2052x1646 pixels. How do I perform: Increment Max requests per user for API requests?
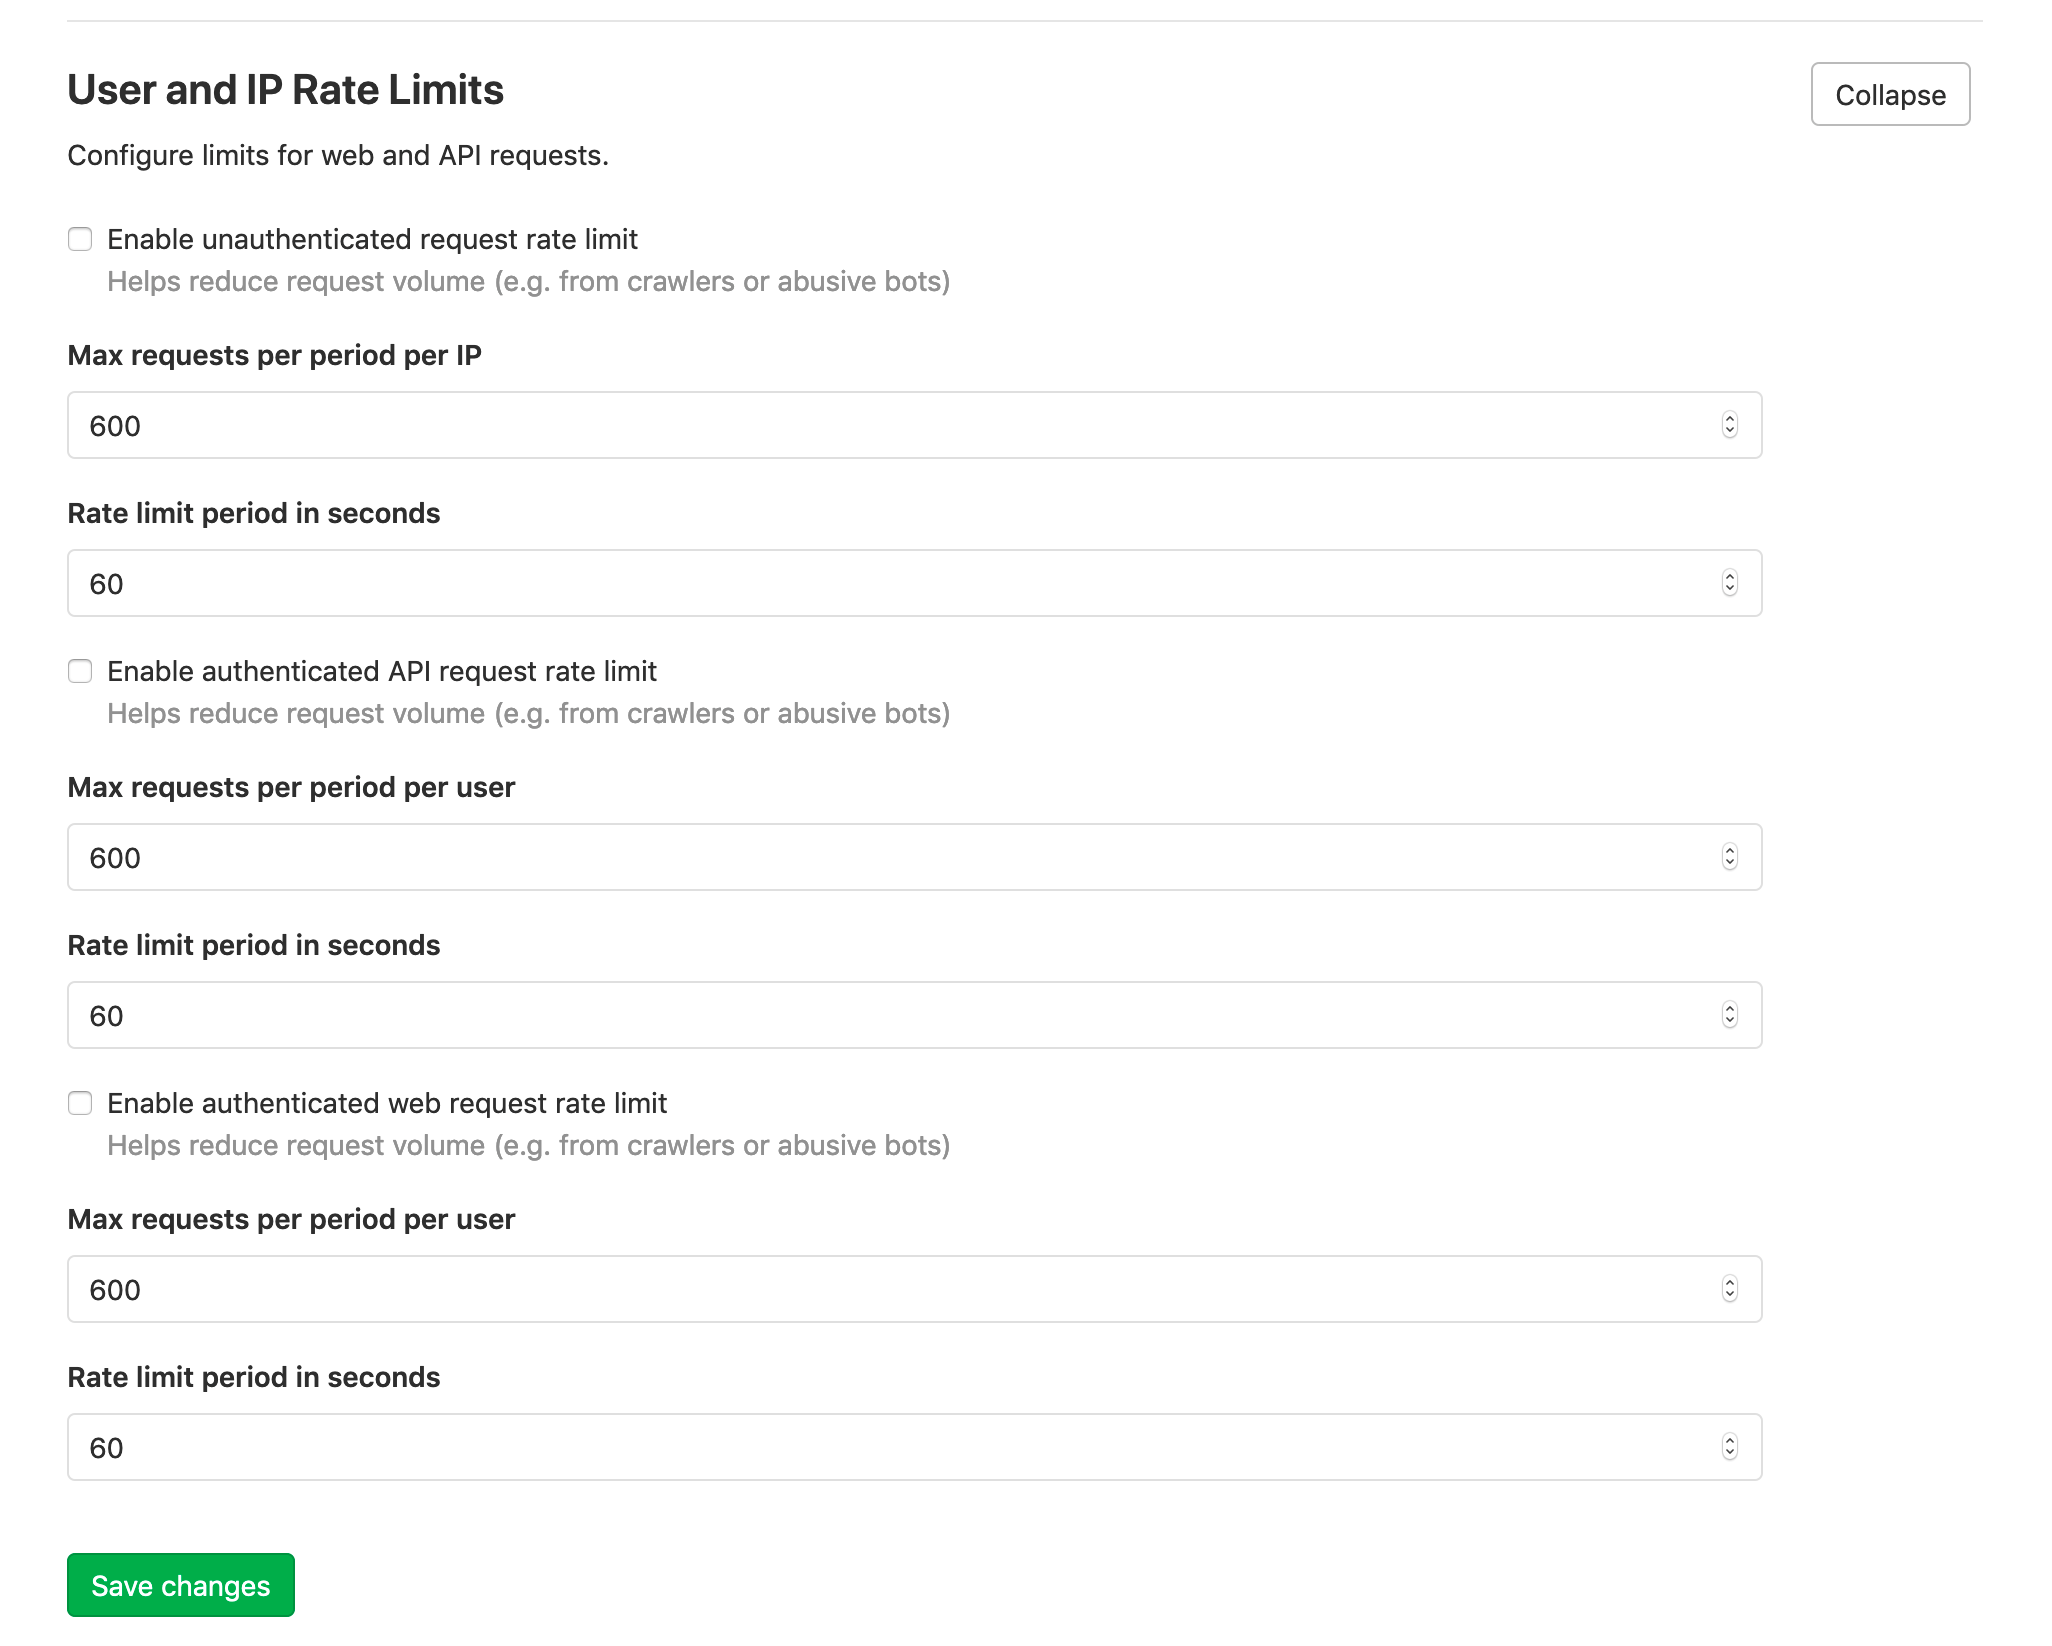click(x=1730, y=851)
